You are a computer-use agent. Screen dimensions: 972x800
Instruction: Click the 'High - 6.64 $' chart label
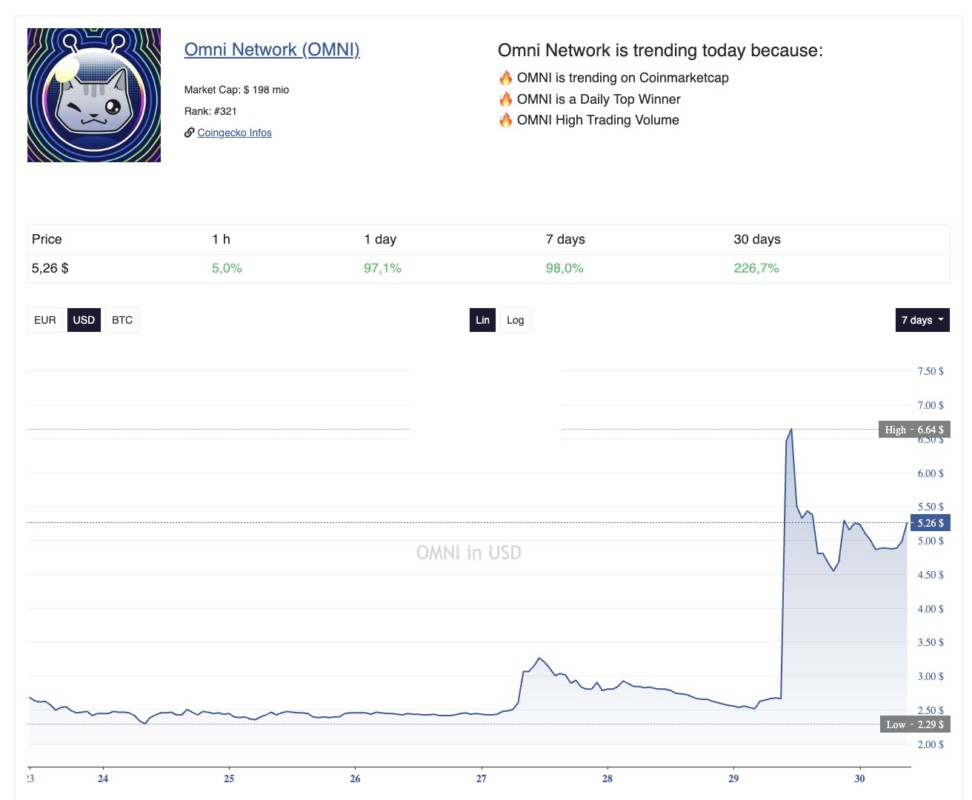914,429
